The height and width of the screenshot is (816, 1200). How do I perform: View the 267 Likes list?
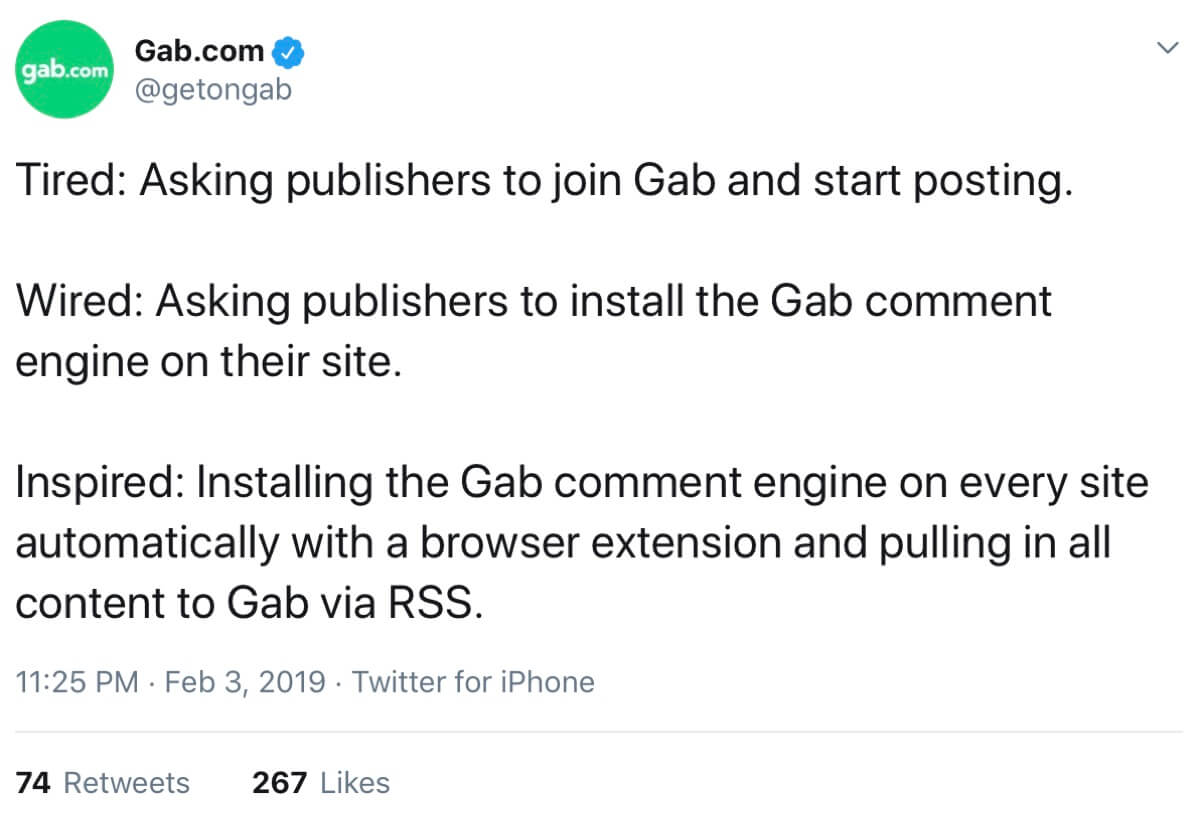point(321,782)
